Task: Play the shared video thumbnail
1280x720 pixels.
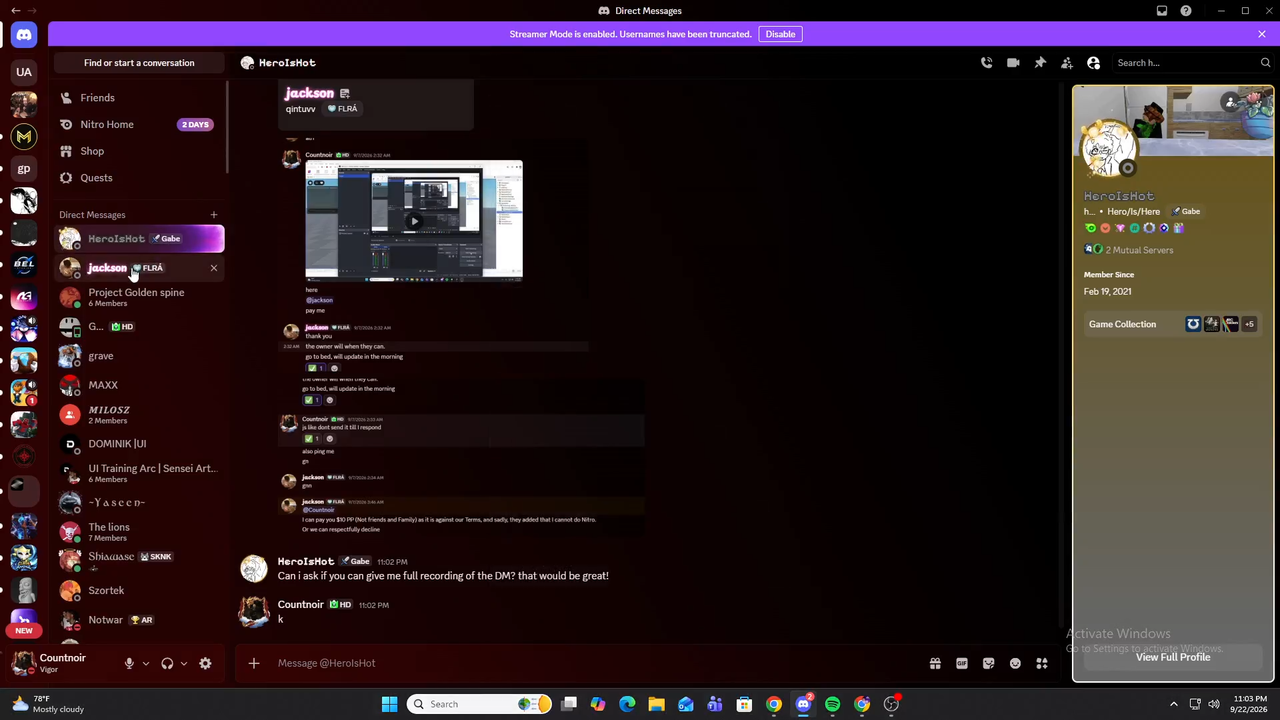Action: tap(414, 221)
